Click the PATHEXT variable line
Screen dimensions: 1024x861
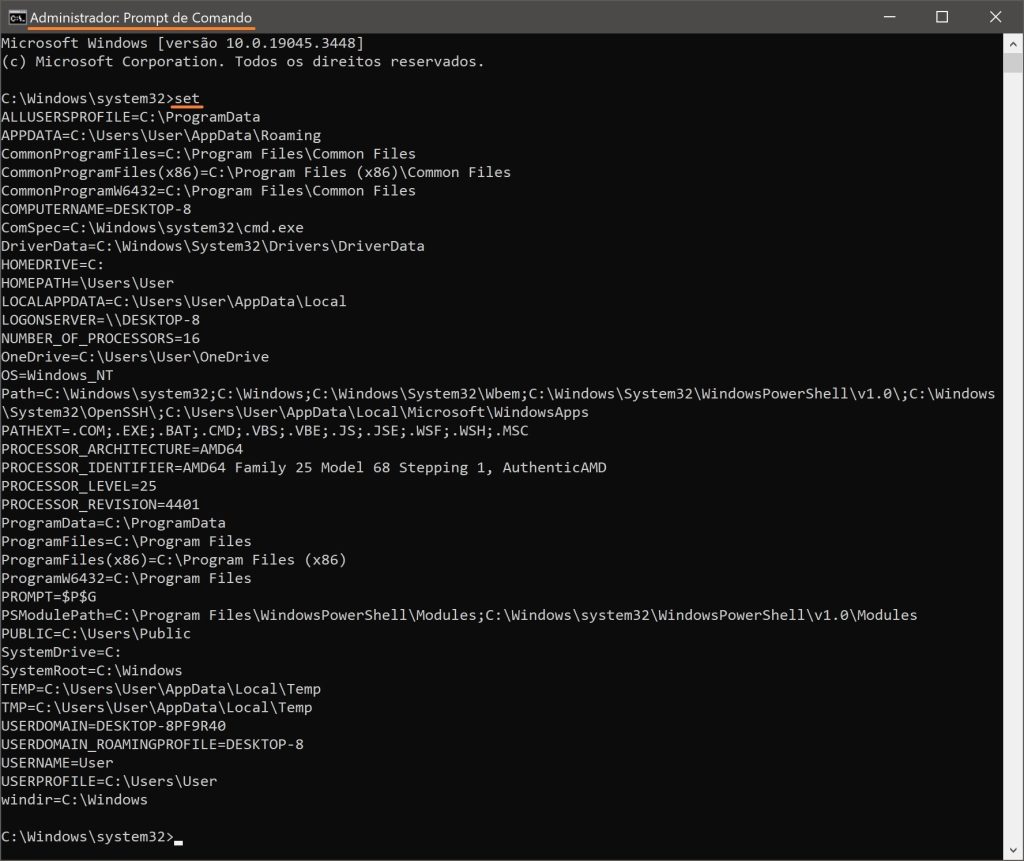264,430
